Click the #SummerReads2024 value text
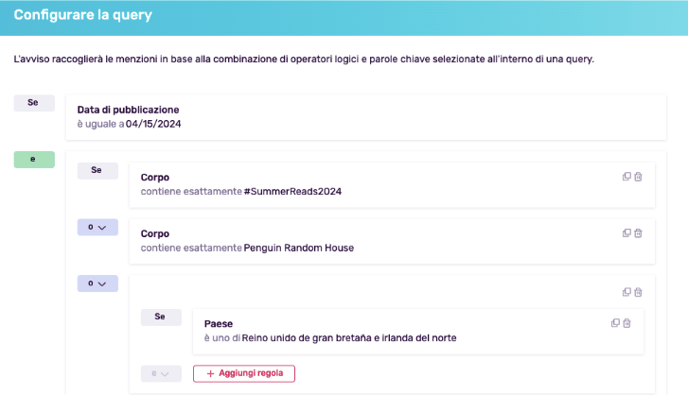688x395 pixels. coord(293,192)
